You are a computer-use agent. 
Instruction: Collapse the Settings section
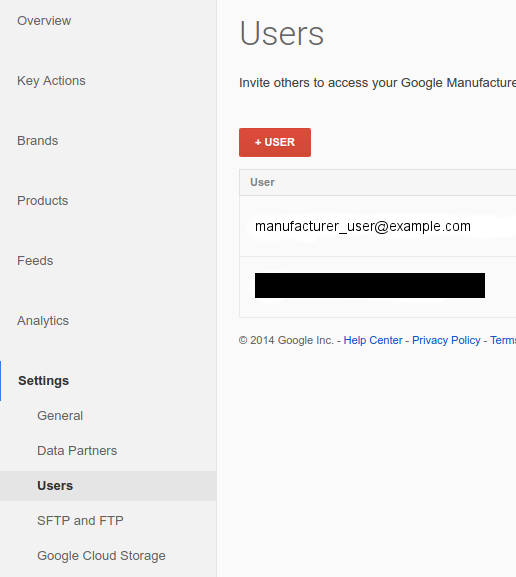point(43,380)
